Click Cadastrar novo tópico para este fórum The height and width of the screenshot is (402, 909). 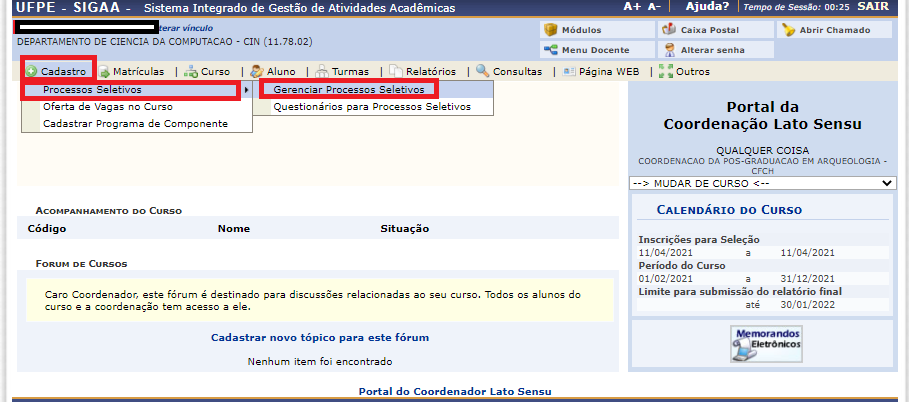(x=320, y=338)
